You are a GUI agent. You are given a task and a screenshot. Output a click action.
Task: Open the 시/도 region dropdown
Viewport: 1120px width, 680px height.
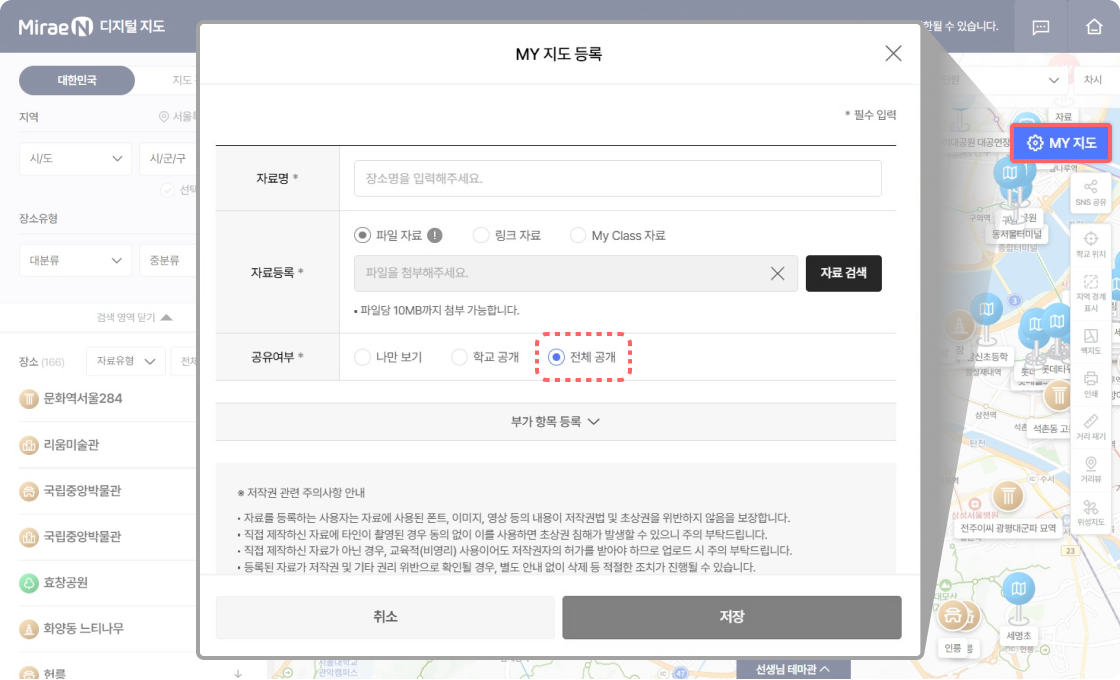76,158
